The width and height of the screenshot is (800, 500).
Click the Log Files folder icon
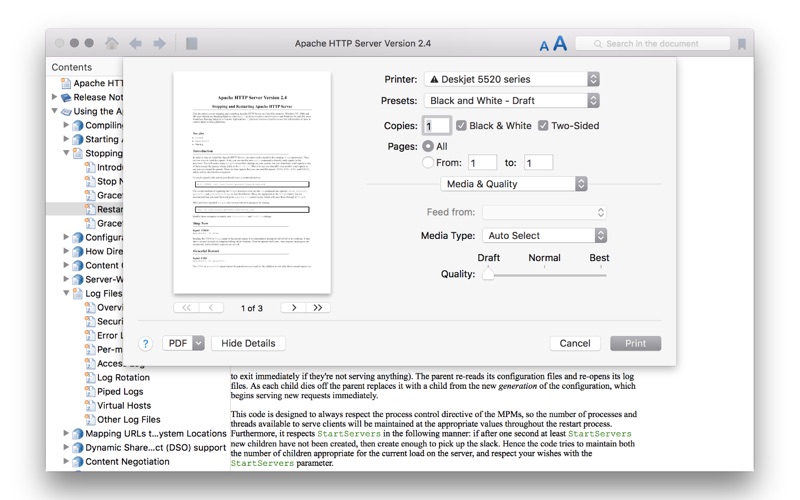coord(78,293)
